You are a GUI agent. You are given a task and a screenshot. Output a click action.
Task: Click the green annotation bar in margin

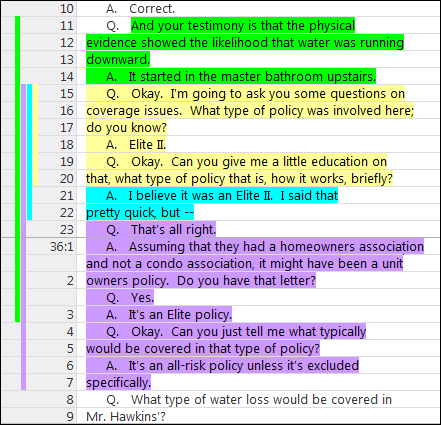18,169
